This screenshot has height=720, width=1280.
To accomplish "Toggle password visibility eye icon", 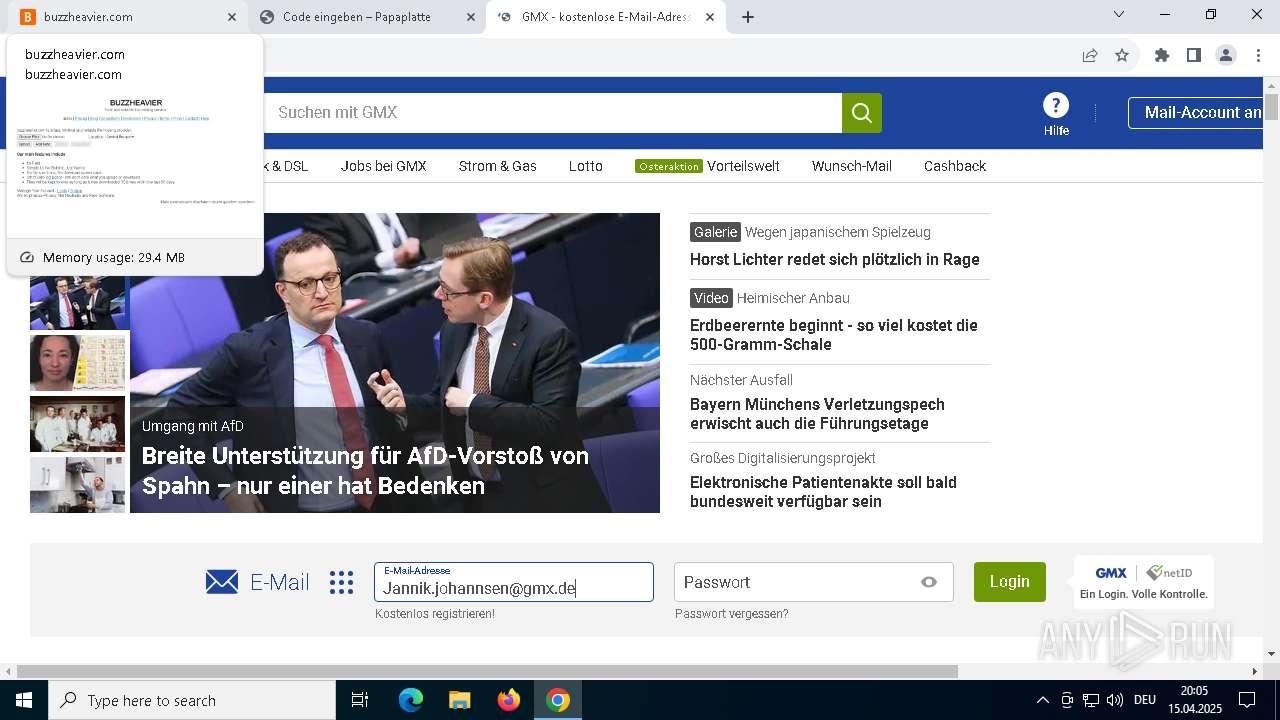I will point(929,582).
